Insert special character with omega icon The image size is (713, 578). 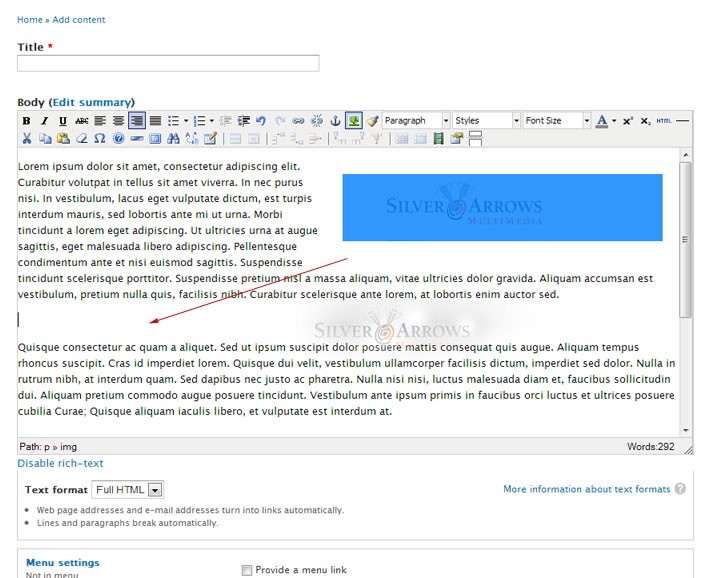tap(100, 138)
